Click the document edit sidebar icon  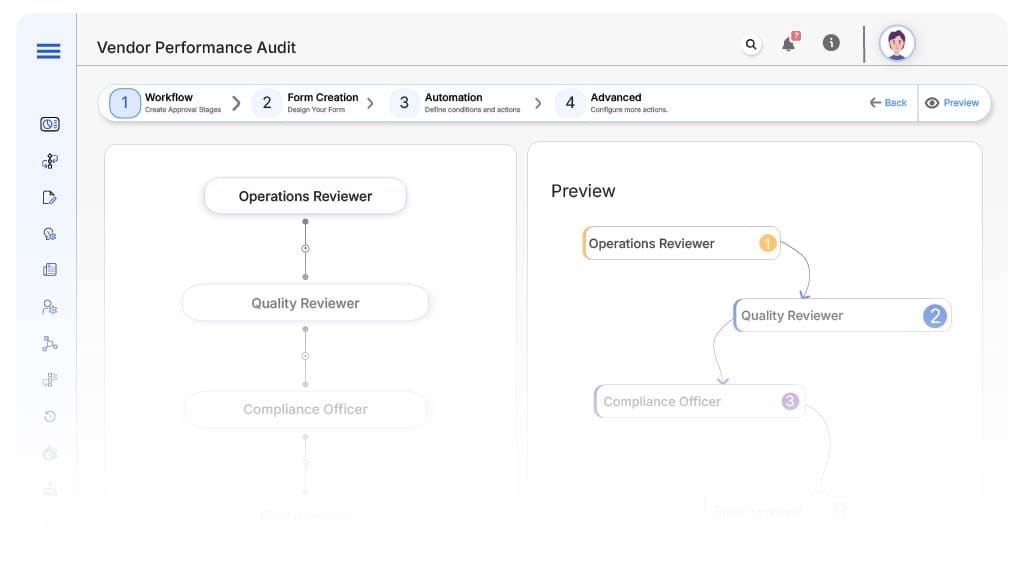[49, 197]
